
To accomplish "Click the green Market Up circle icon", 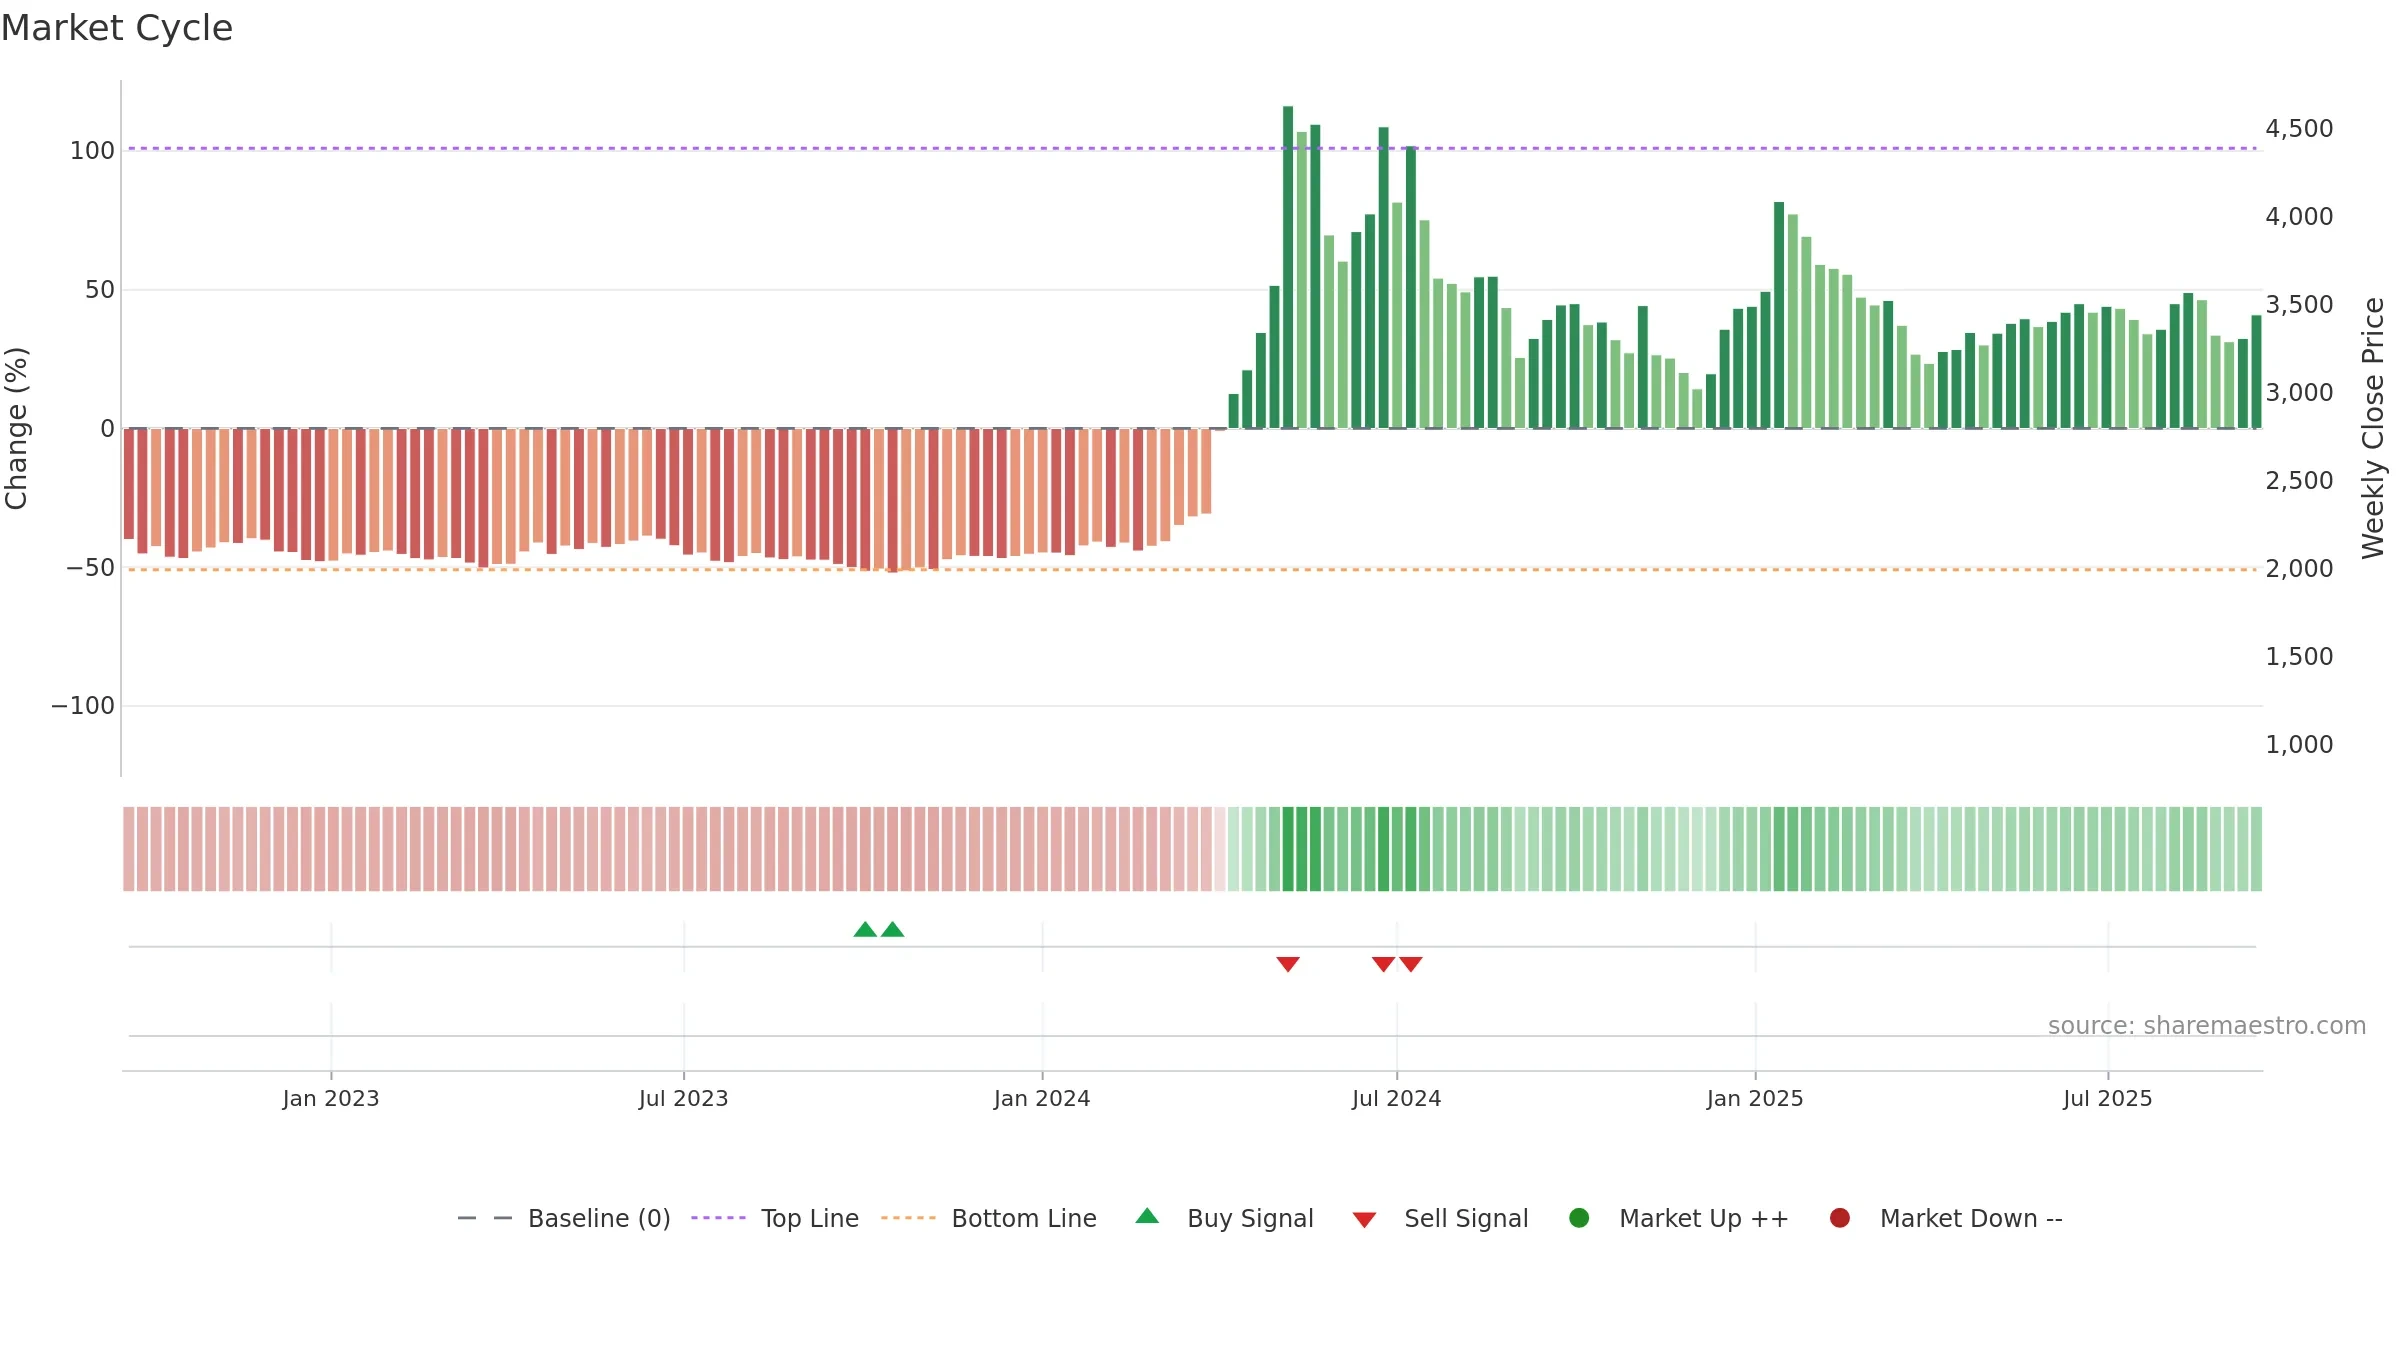I will pyautogui.click(x=1579, y=1218).
